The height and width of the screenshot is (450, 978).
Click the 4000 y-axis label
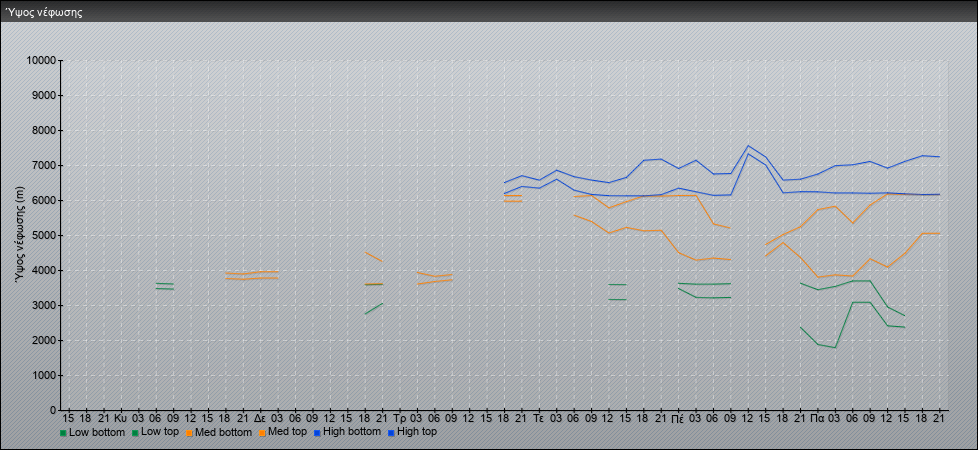pyautogui.click(x=44, y=270)
